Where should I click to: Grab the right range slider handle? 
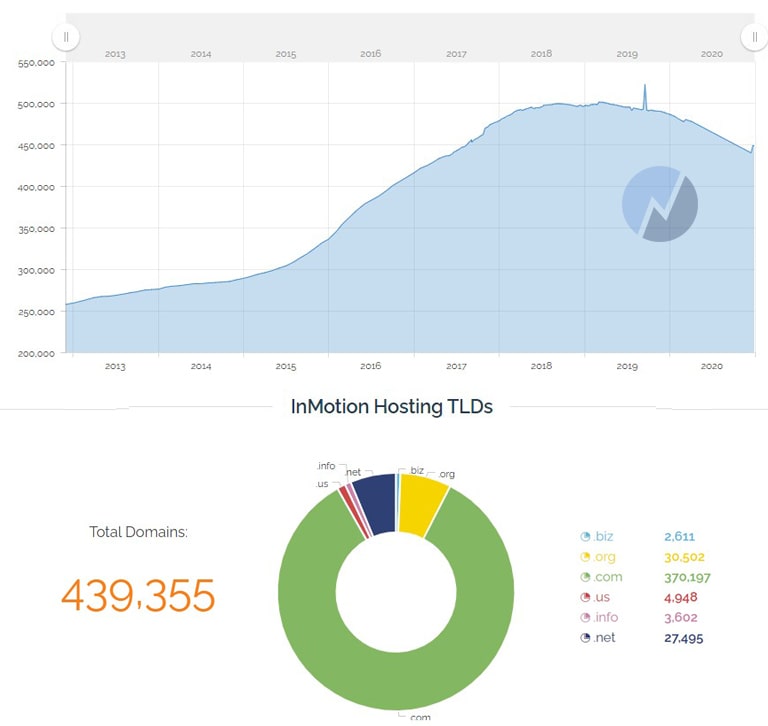(754, 37)
